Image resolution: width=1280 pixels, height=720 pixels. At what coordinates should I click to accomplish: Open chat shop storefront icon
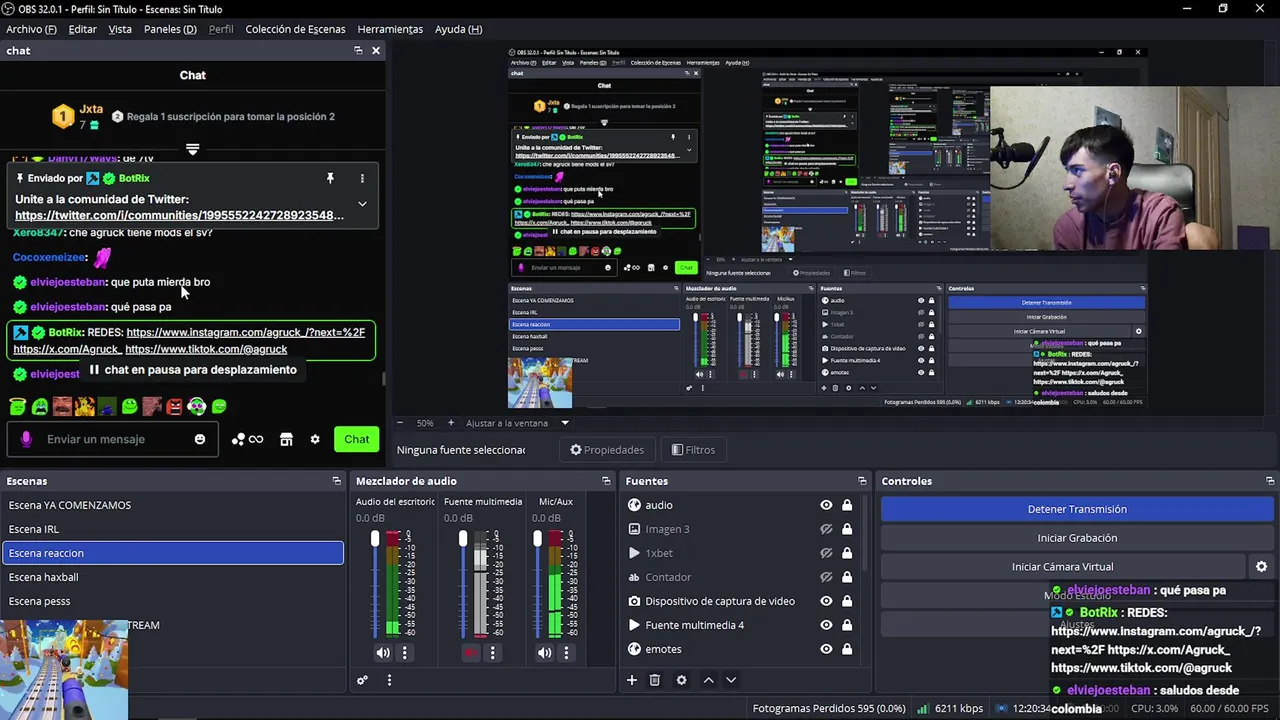pyautogui.click(x=286, y=439)
